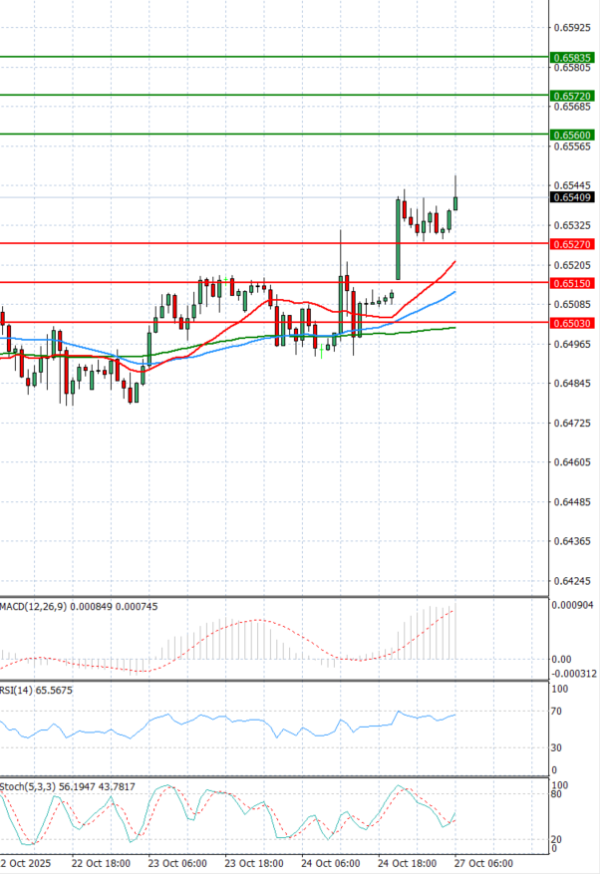Select the latest green candlestick on the chart
This screenshot has width=600, height=874.
click(456, 201)
